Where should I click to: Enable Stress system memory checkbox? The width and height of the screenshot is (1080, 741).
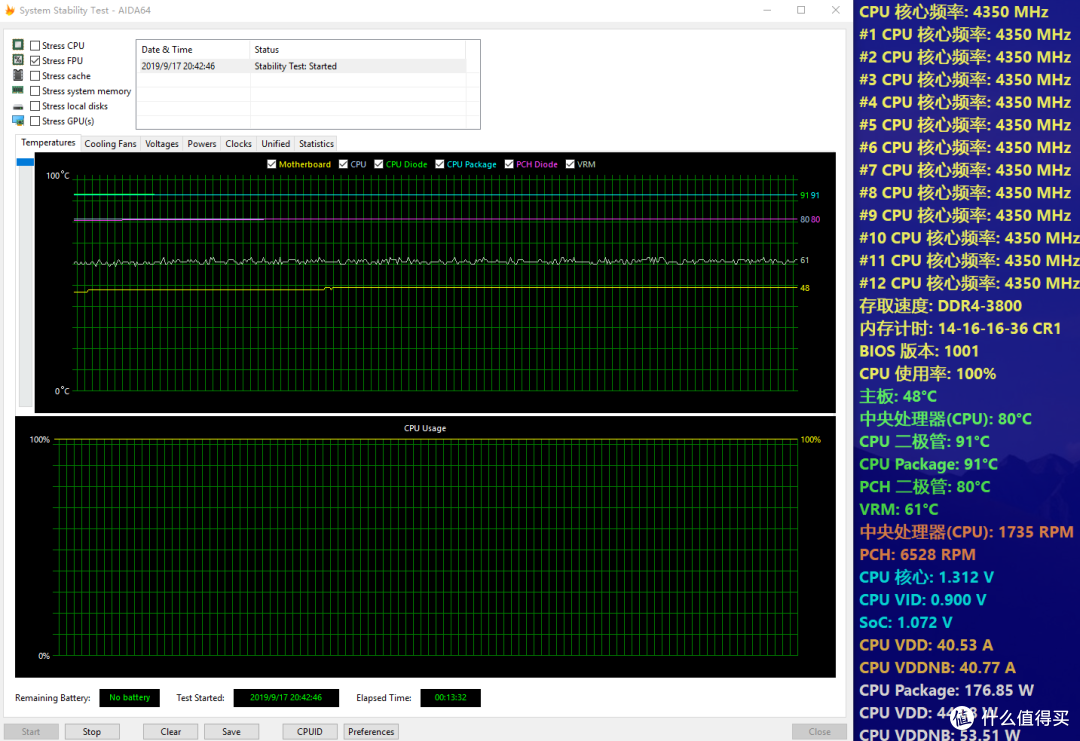[35, 91]
